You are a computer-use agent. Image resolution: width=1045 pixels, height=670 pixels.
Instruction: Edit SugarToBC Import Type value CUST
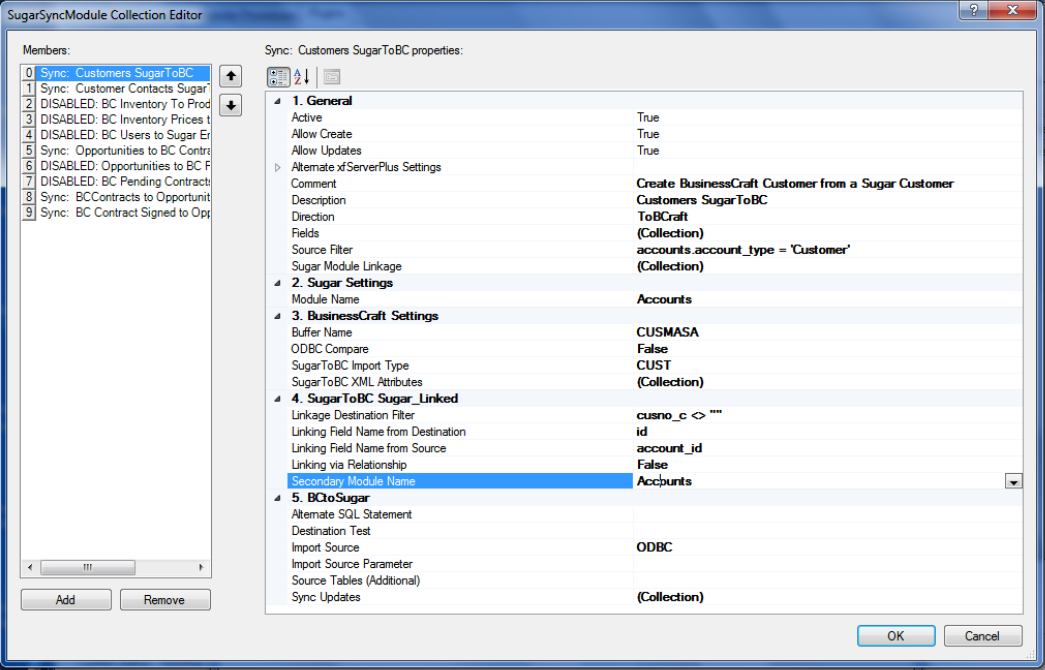point(827,365)
